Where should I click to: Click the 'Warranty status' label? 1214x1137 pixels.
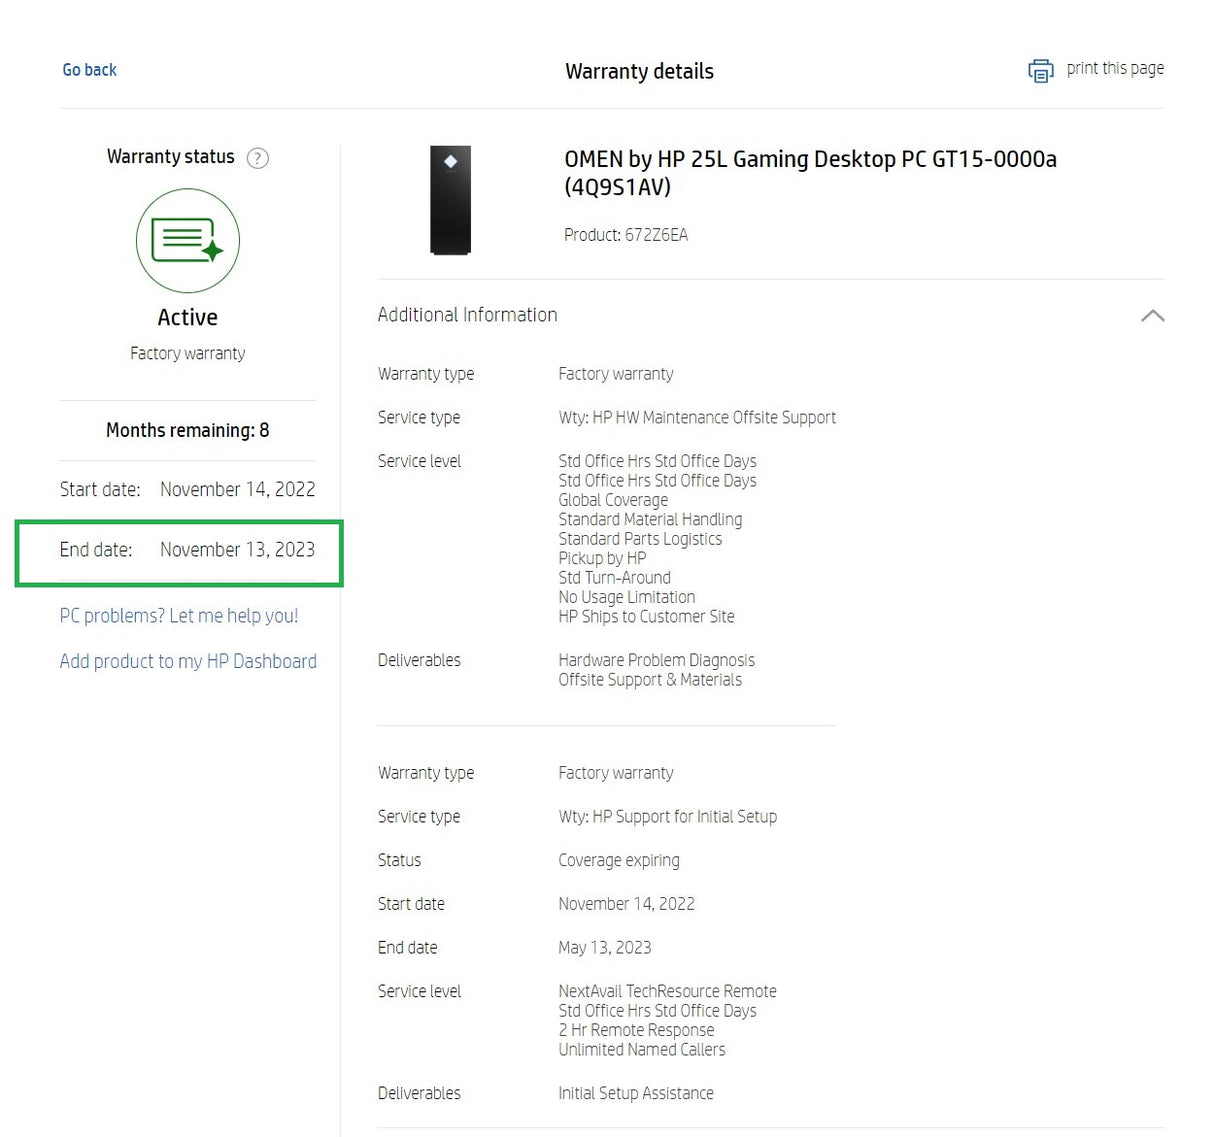click(171, 157)
